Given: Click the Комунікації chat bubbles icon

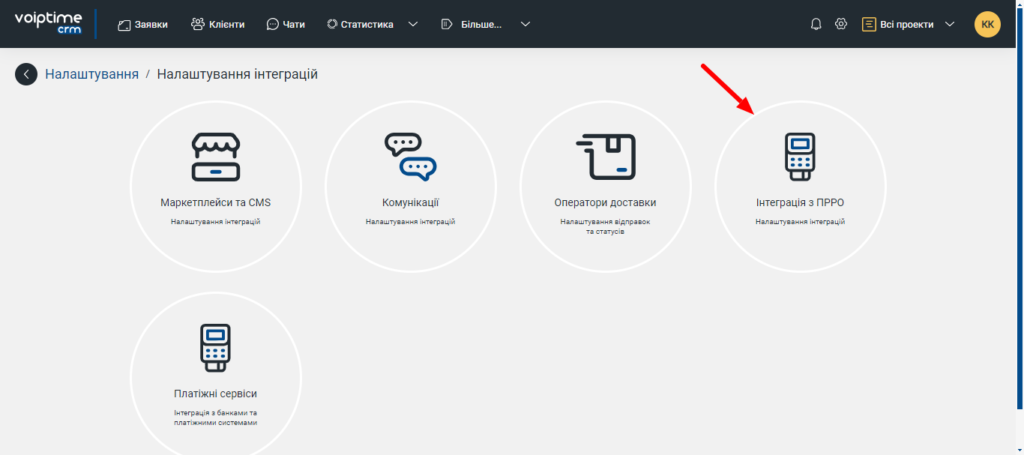Looking at the screenshot, I should coord(410,157).
